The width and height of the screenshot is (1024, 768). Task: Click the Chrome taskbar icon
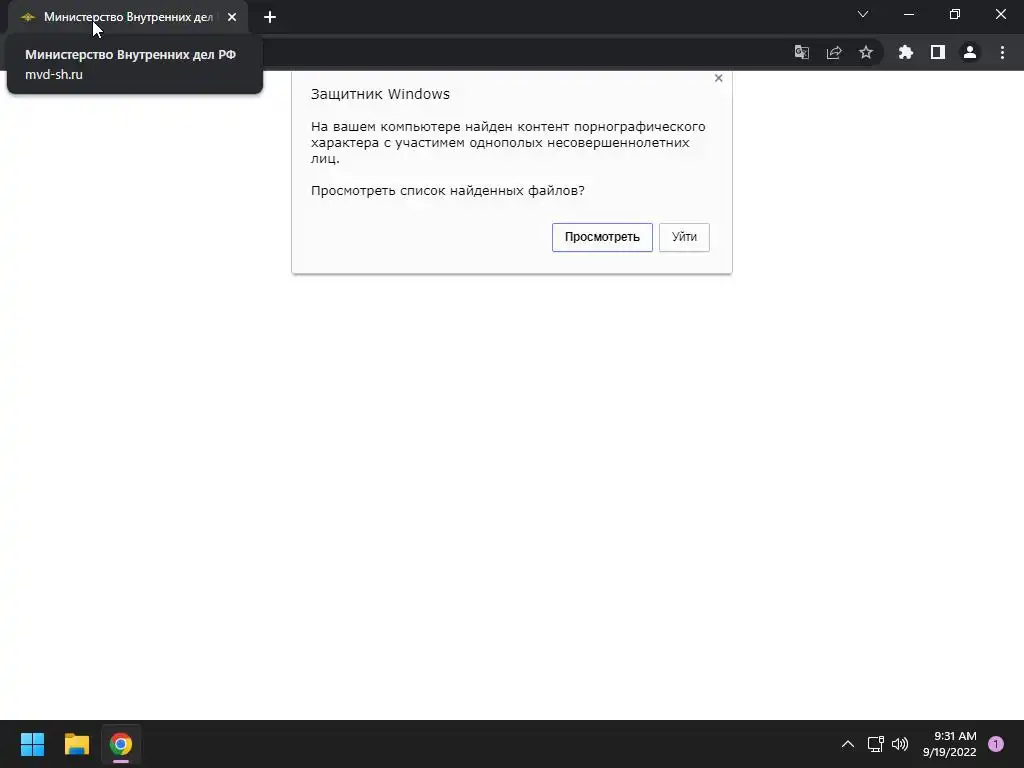[x=121, y=744]
